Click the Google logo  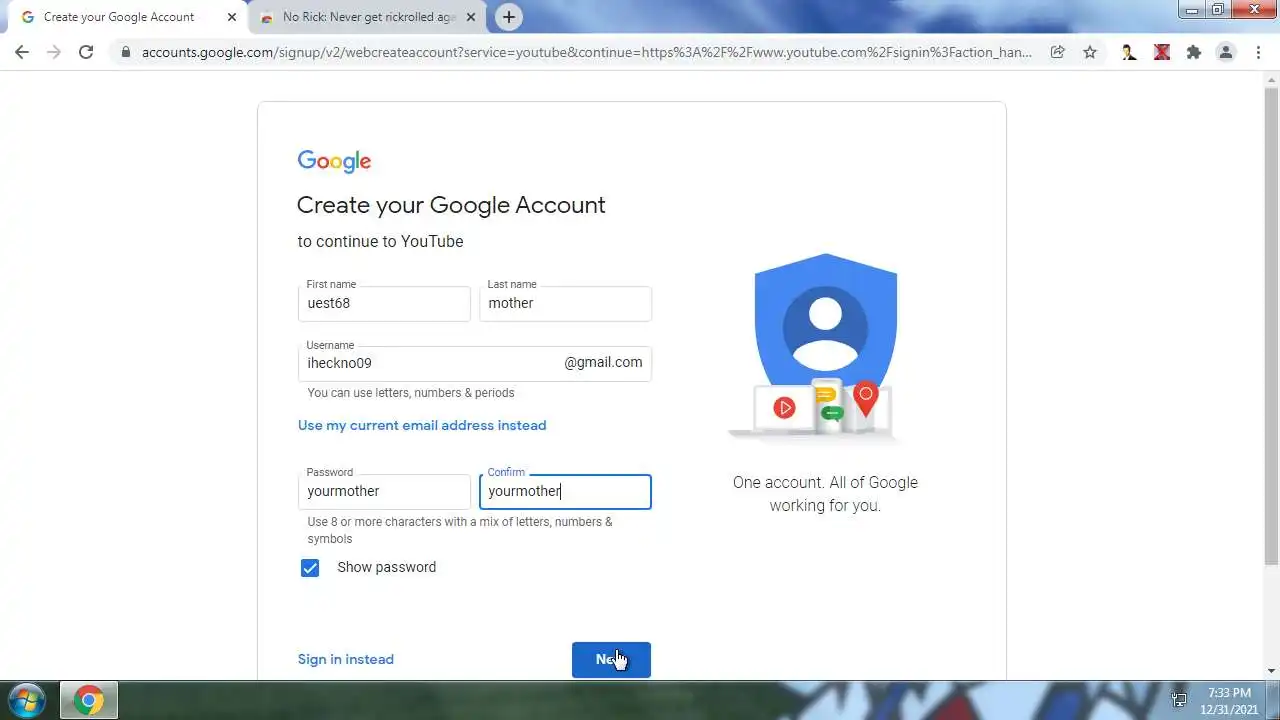click(334, 162)
